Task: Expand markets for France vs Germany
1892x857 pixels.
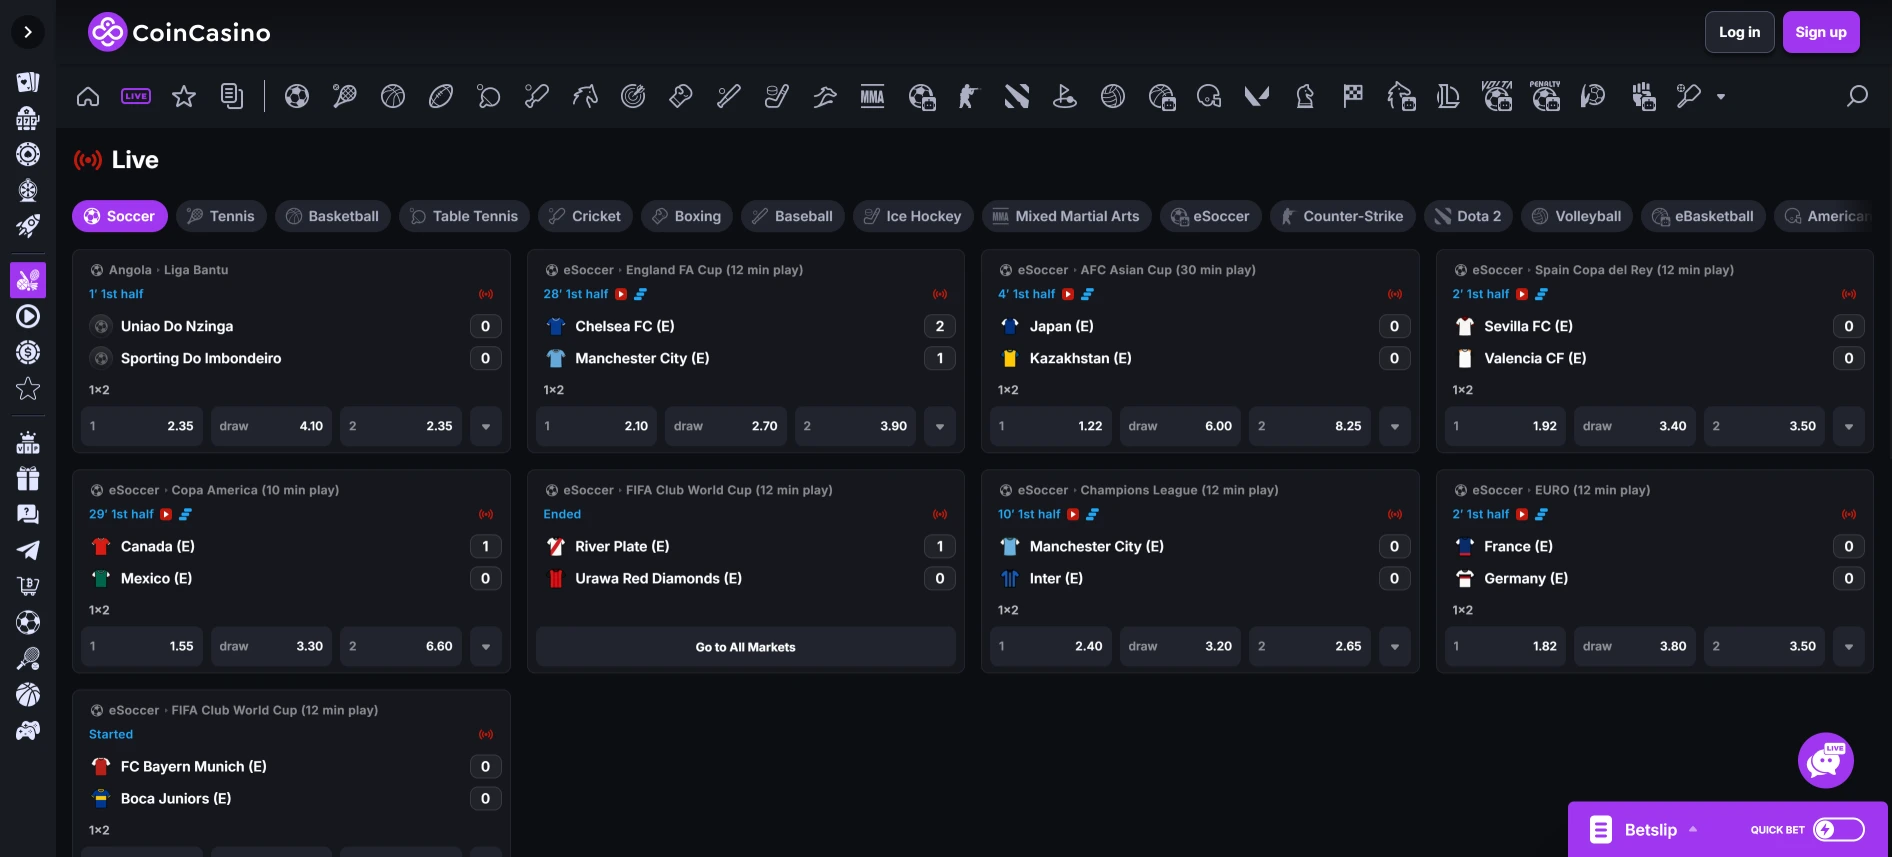Action: [x=1849, y=646]
